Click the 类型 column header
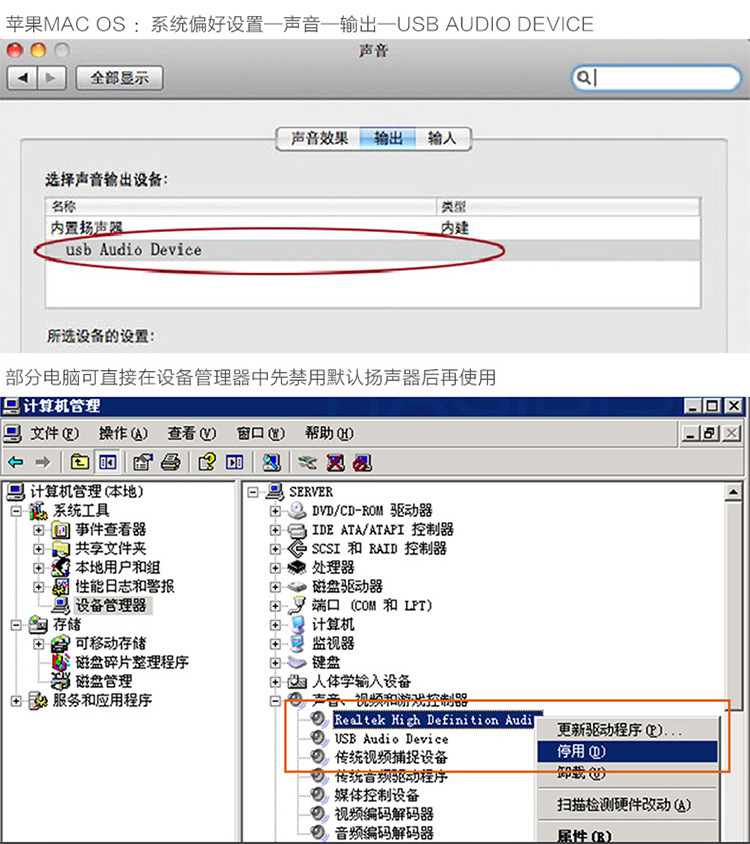 click(569, 207)
